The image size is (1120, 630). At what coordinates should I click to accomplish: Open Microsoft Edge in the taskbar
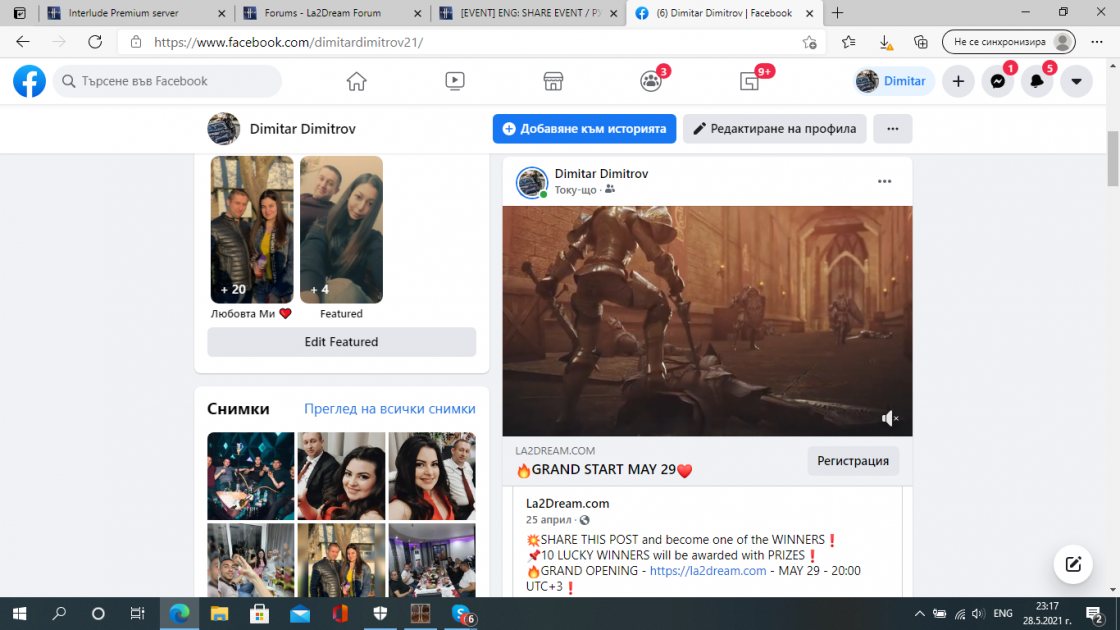[x=179, y=613]
